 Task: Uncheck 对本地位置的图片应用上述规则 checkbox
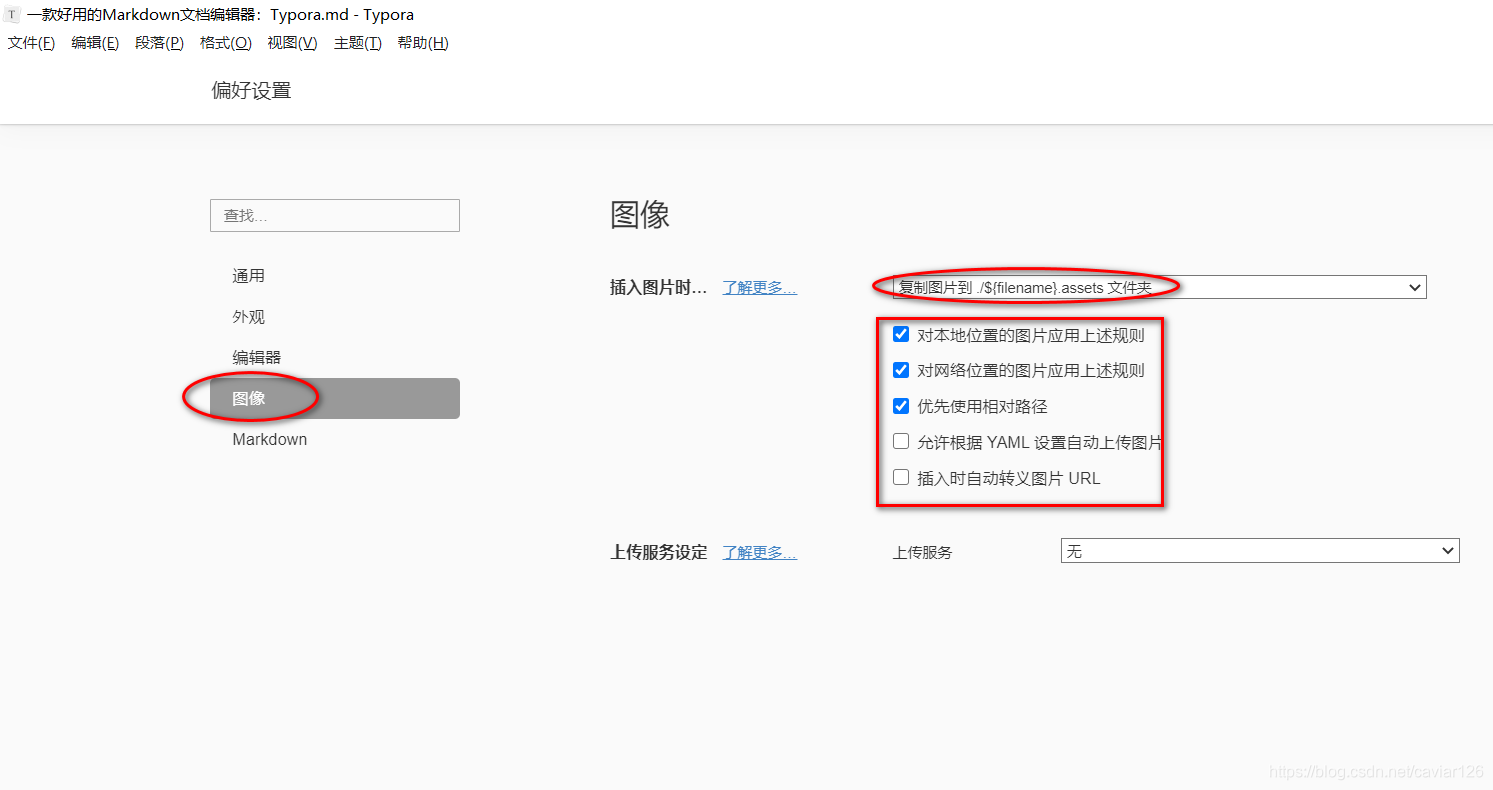(901, 335)
